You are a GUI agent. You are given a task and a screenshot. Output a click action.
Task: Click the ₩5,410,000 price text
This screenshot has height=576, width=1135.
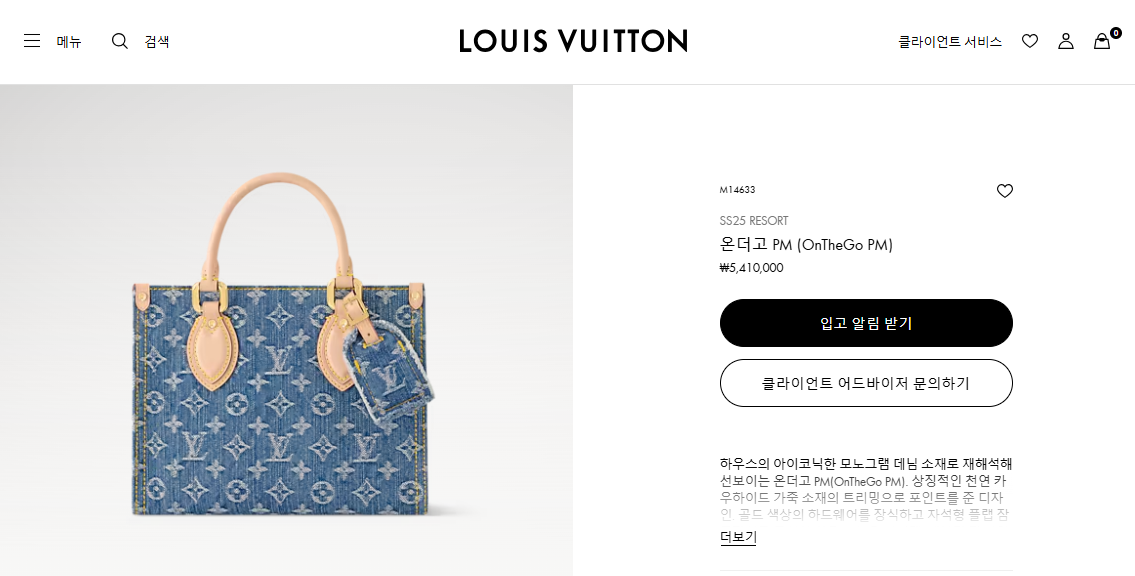pyautogui.click(x=751, y=268)
